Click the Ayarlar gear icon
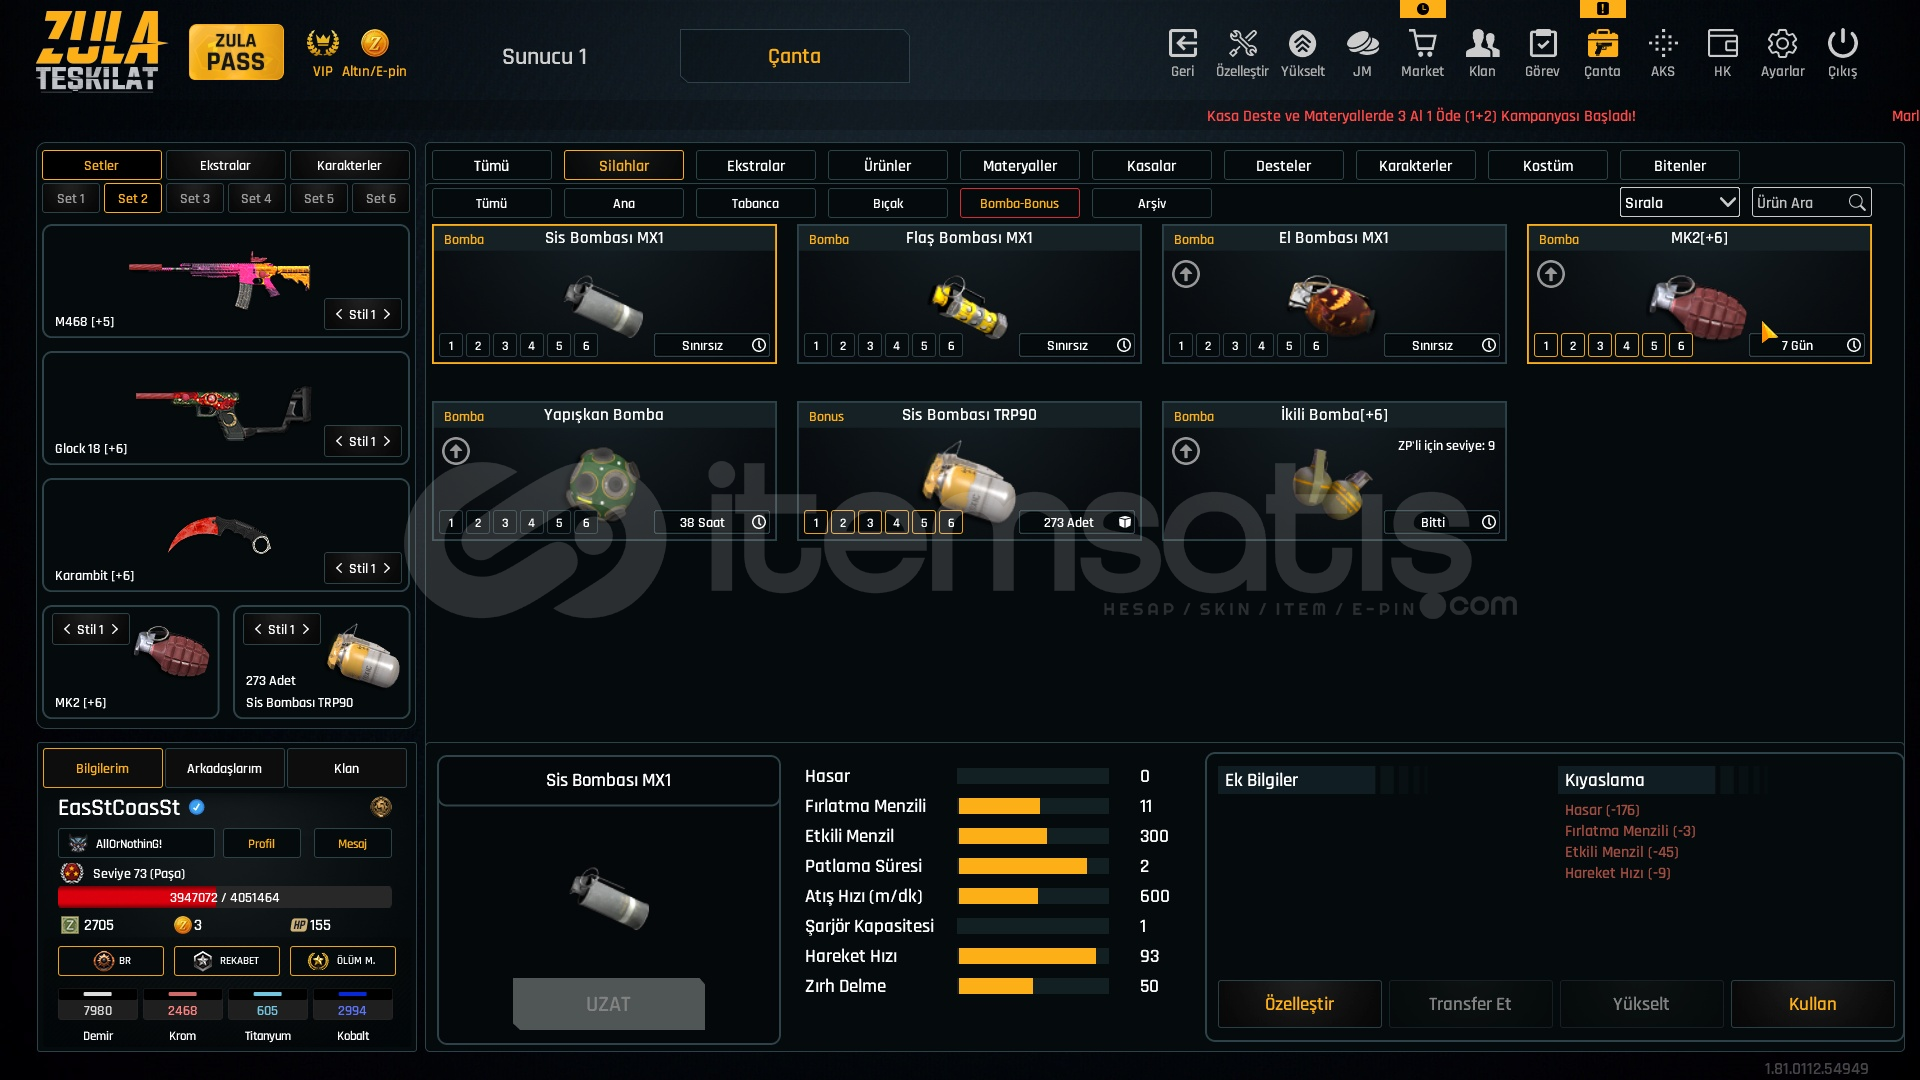The width and height of the screenshot is (1920, 1080). click(1781, 45)
